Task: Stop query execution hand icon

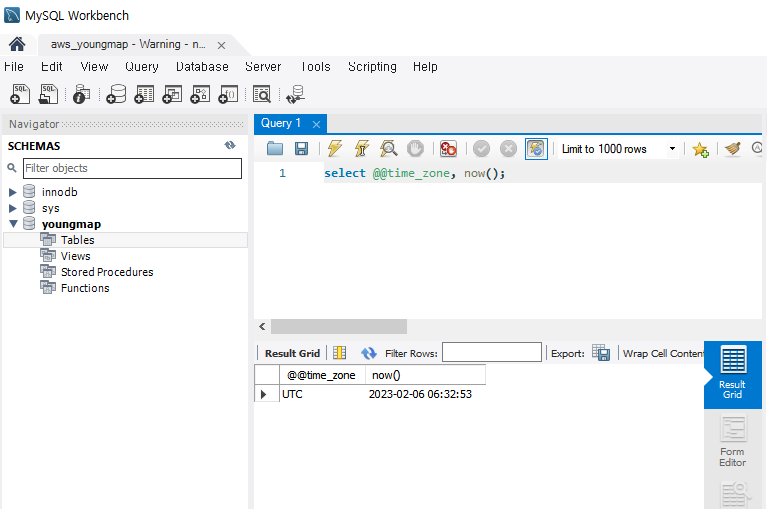Action: pyautogui.click(x=415, y=148)
